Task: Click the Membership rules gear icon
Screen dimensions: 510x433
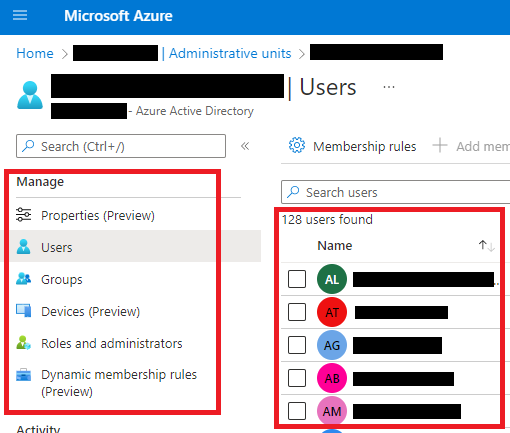Action: (297, 145)
